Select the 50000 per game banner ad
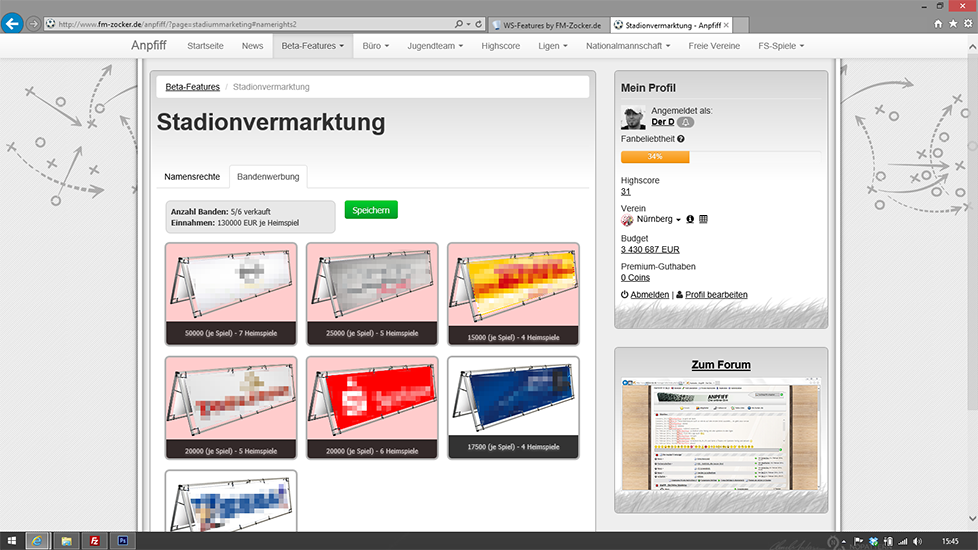978x550 pixels. (231, 293)
